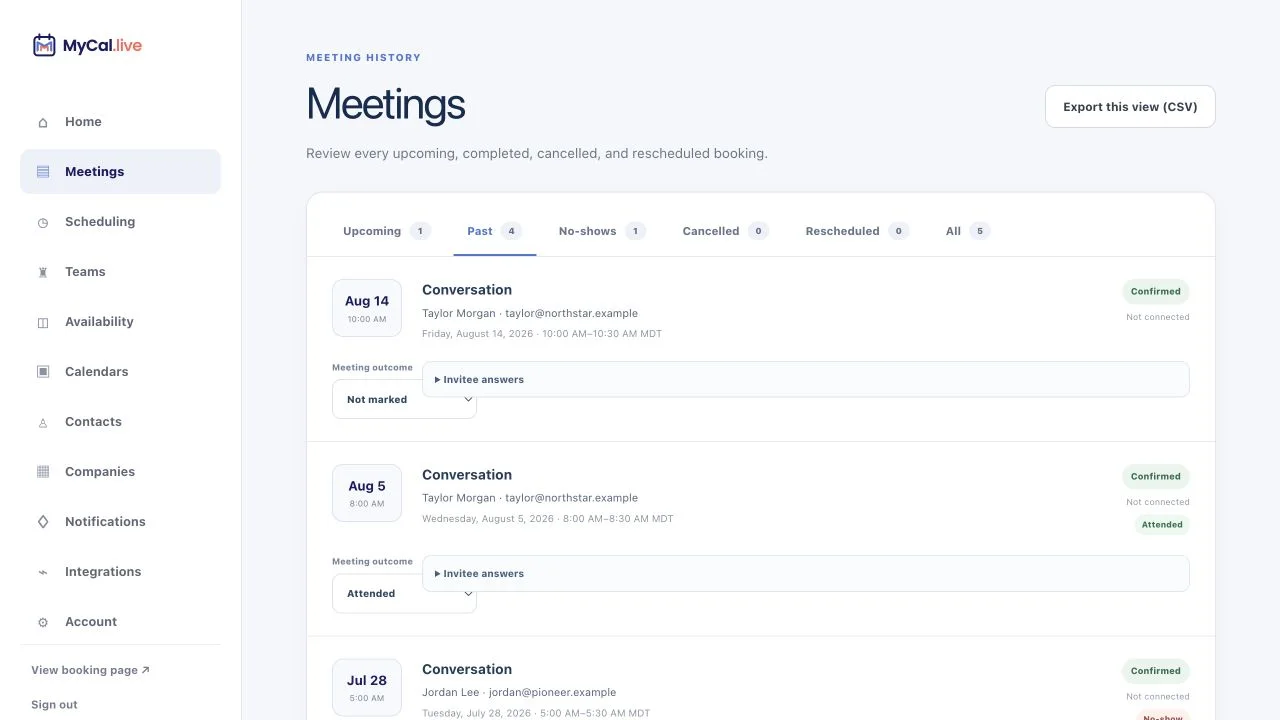The image size is (1280, 720).
Task: Click the Confirmed badge on Aug 5 meeting
Action: 1156,476
